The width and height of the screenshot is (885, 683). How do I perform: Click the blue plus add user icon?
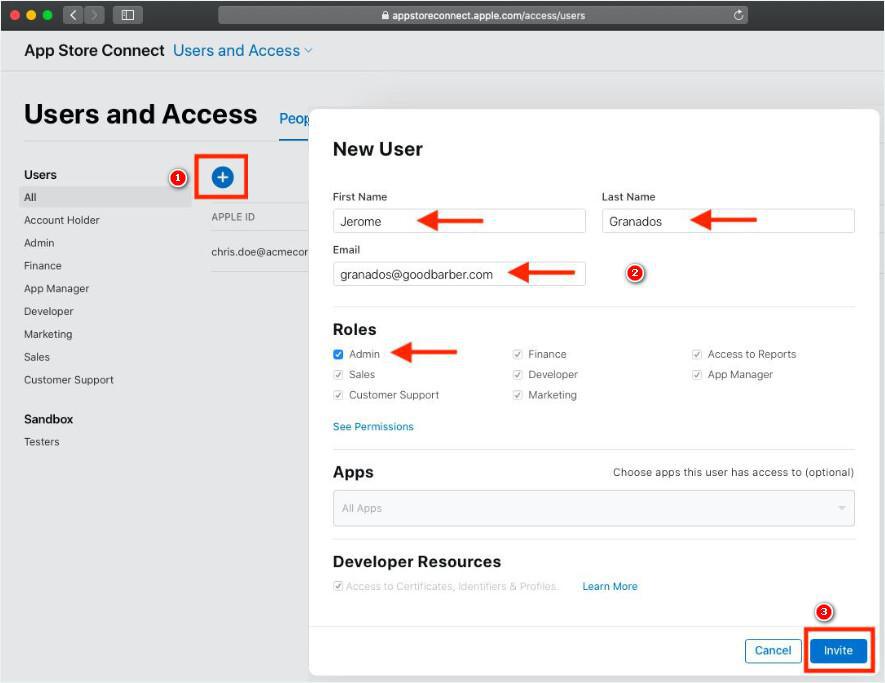222,177
